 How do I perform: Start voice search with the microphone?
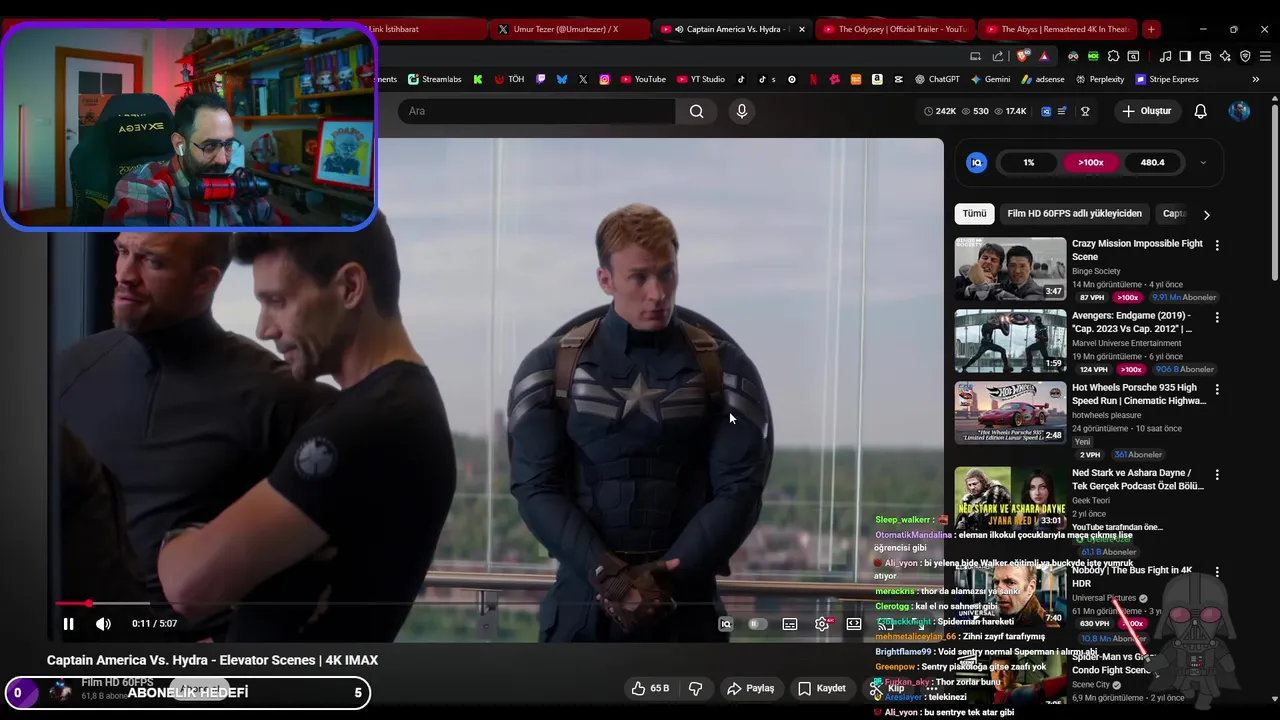742,111
